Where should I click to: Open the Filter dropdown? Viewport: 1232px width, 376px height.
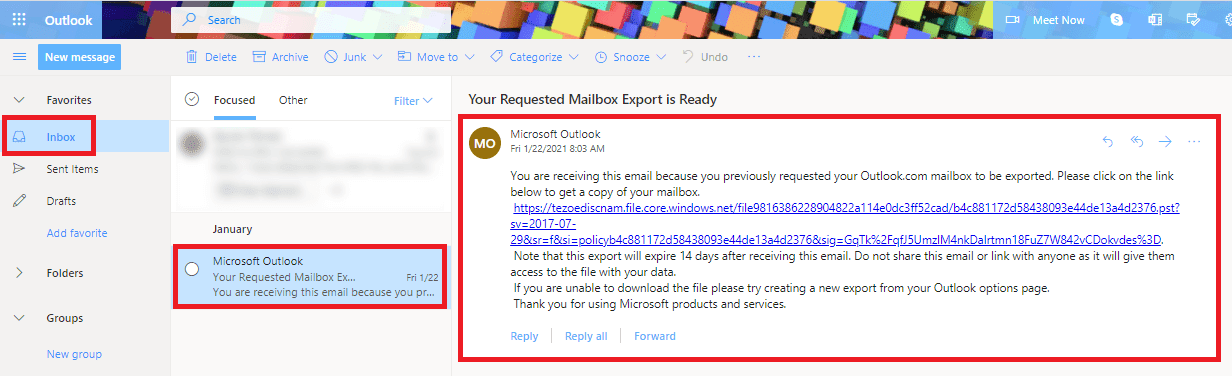413,100
